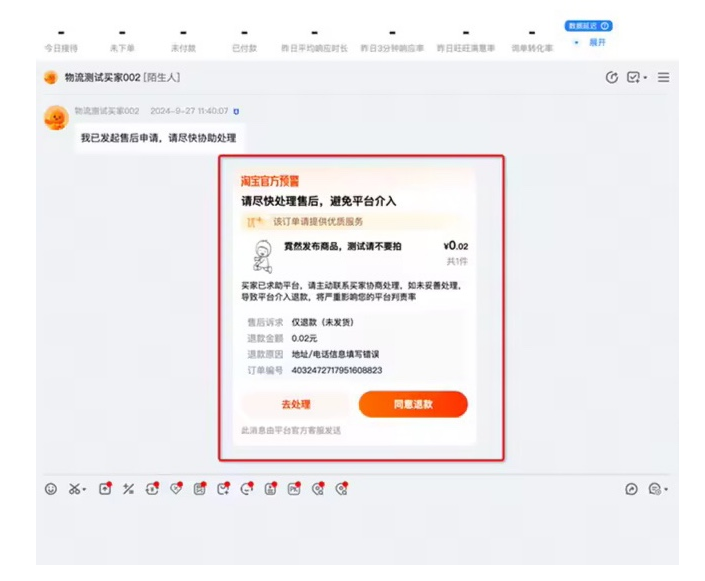Click the 数据延迟 info badge
The height and width of the screenshot is (581, 705).
589,26
